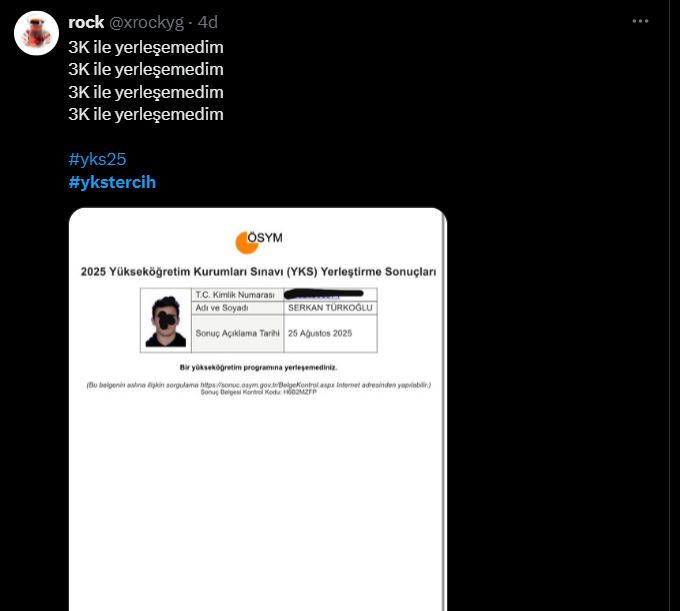Click the candidate photo in the document

click(x=166, y=320)
